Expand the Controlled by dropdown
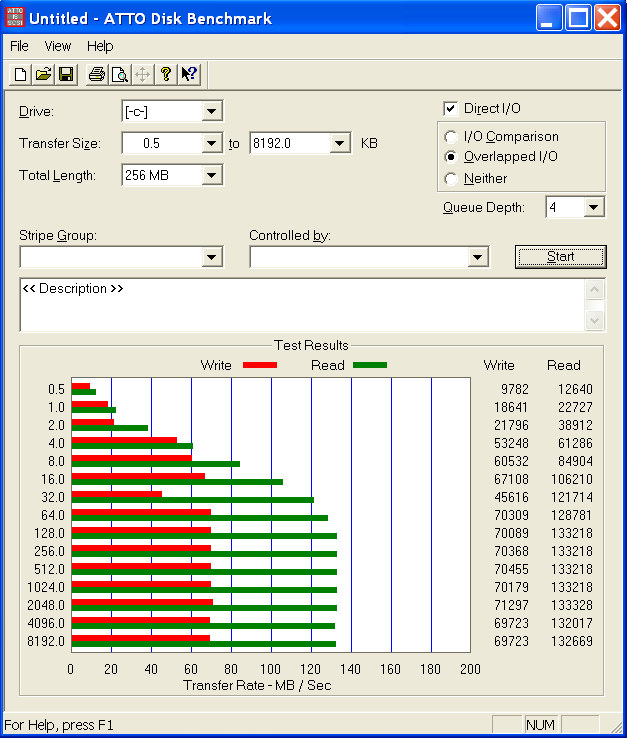Image resolution: width=627 pixels, height=738 pixels. [x=477, y=257]
